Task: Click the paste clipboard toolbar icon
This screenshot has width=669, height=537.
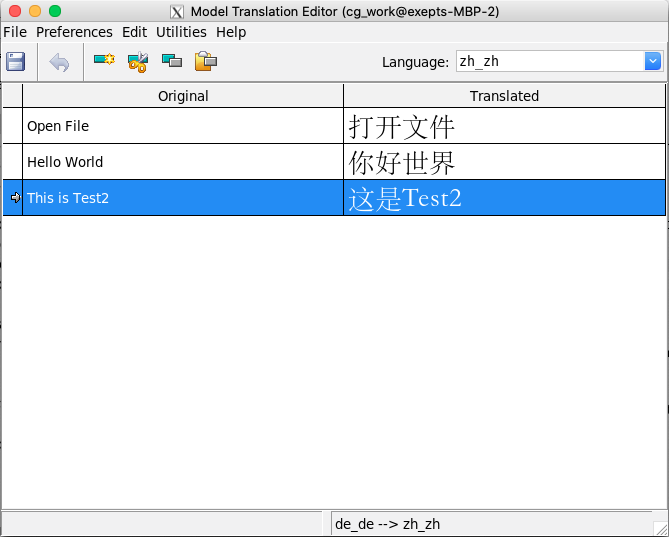Action: (206, 62)
